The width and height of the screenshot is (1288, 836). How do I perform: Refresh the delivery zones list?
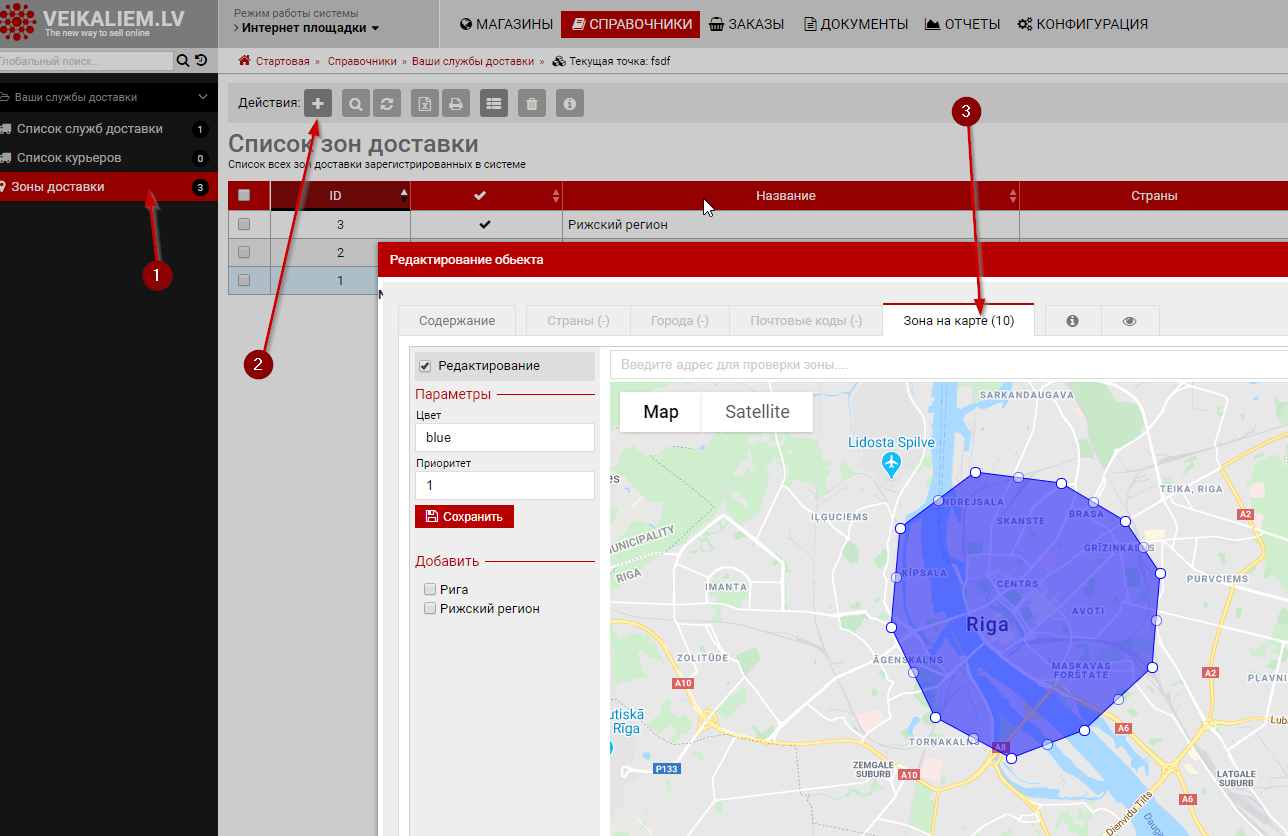[386, 103]
